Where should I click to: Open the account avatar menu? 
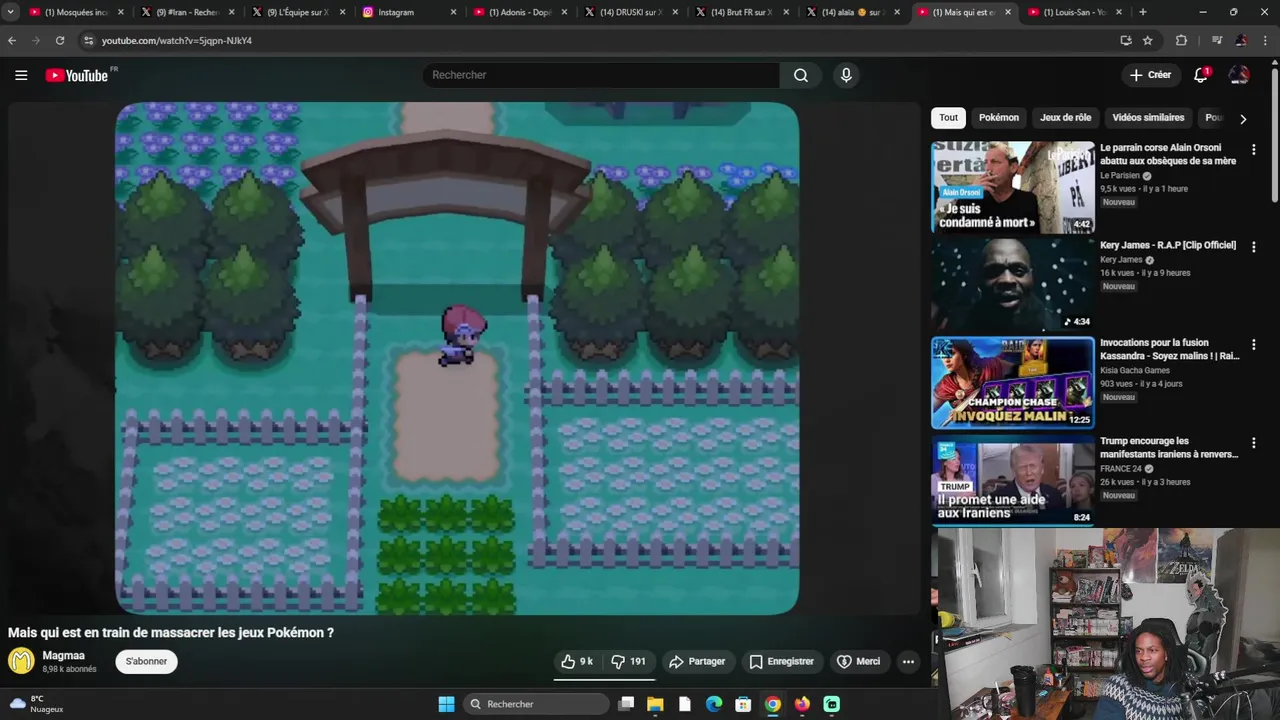tap(1239, 75)
